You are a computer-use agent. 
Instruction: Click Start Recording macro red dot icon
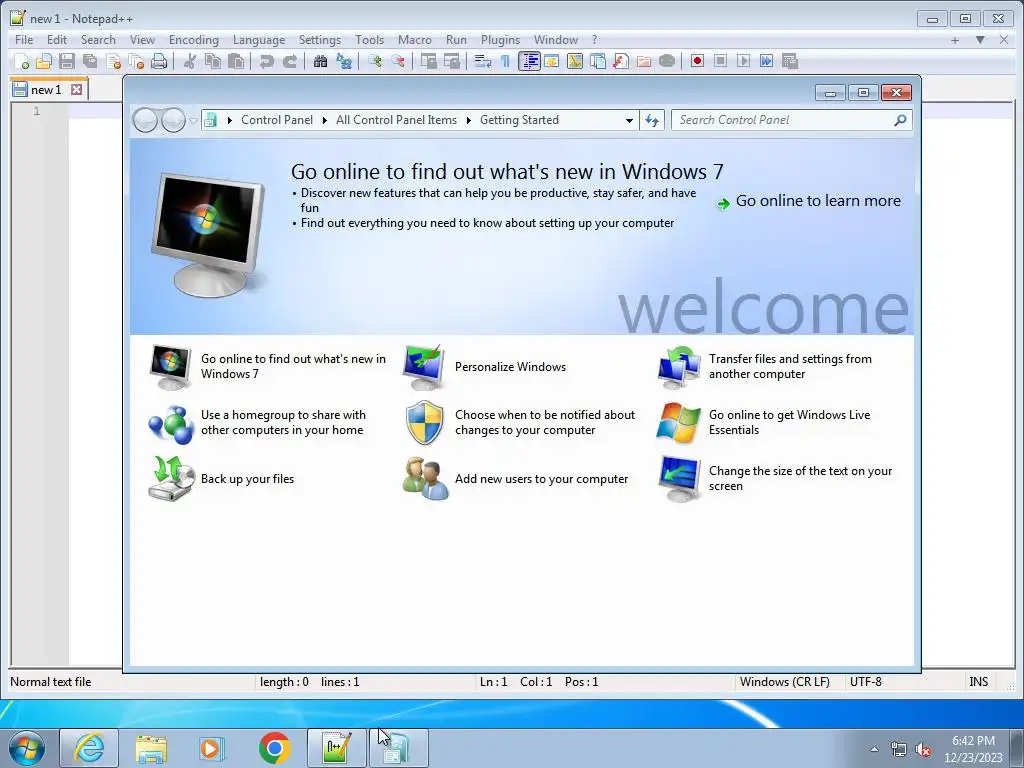coord(697,61)
